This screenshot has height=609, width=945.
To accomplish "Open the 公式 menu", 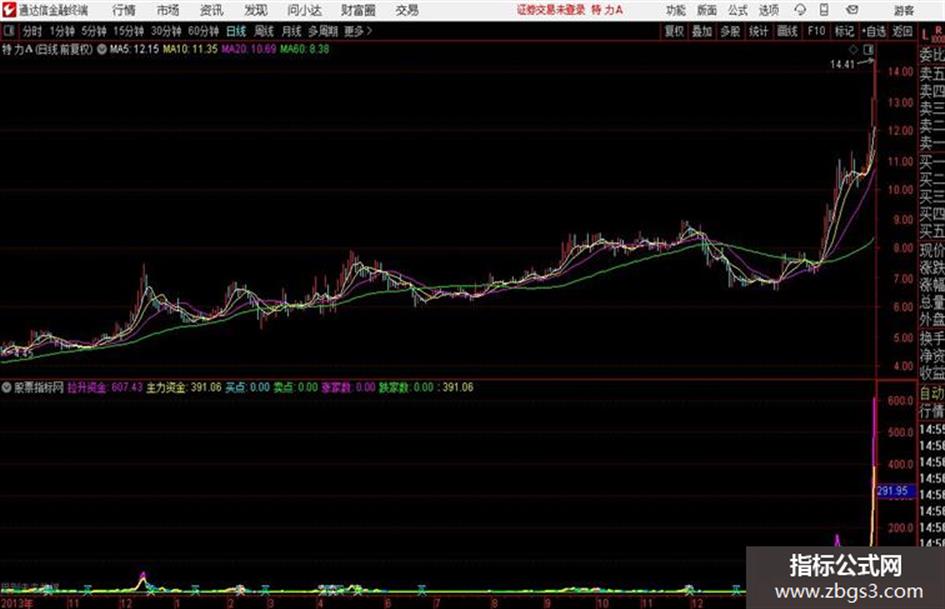I will (x=737, y=10).
